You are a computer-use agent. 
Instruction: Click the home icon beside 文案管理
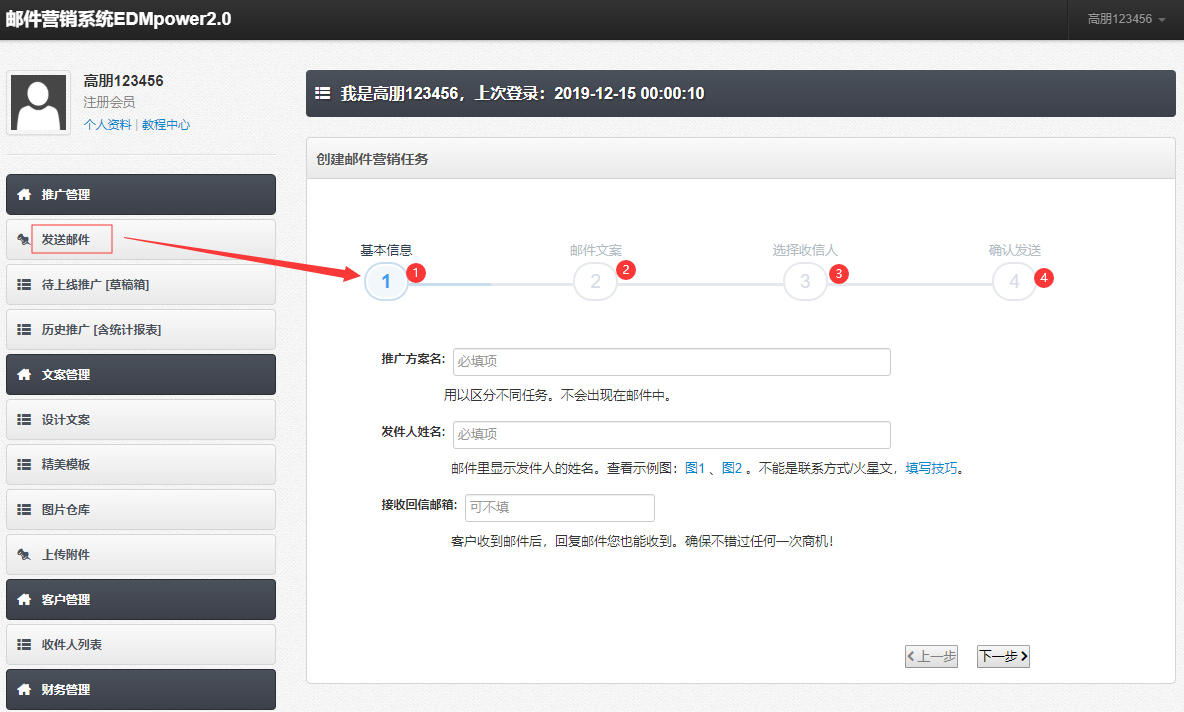coord(24,374)
